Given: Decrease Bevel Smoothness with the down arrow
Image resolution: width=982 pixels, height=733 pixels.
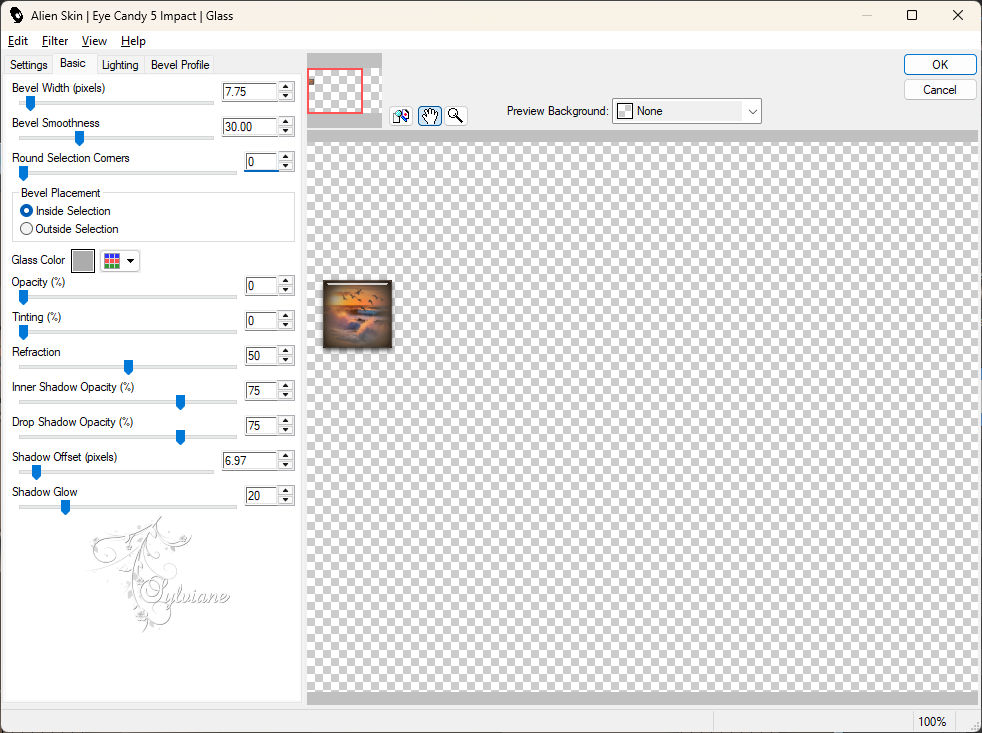Looking at the screenshot, I should (286, 132).
